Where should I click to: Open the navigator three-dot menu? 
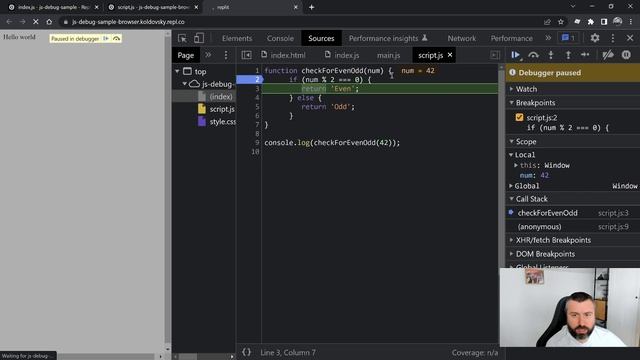pyautogui.click(x=226, y=55)
